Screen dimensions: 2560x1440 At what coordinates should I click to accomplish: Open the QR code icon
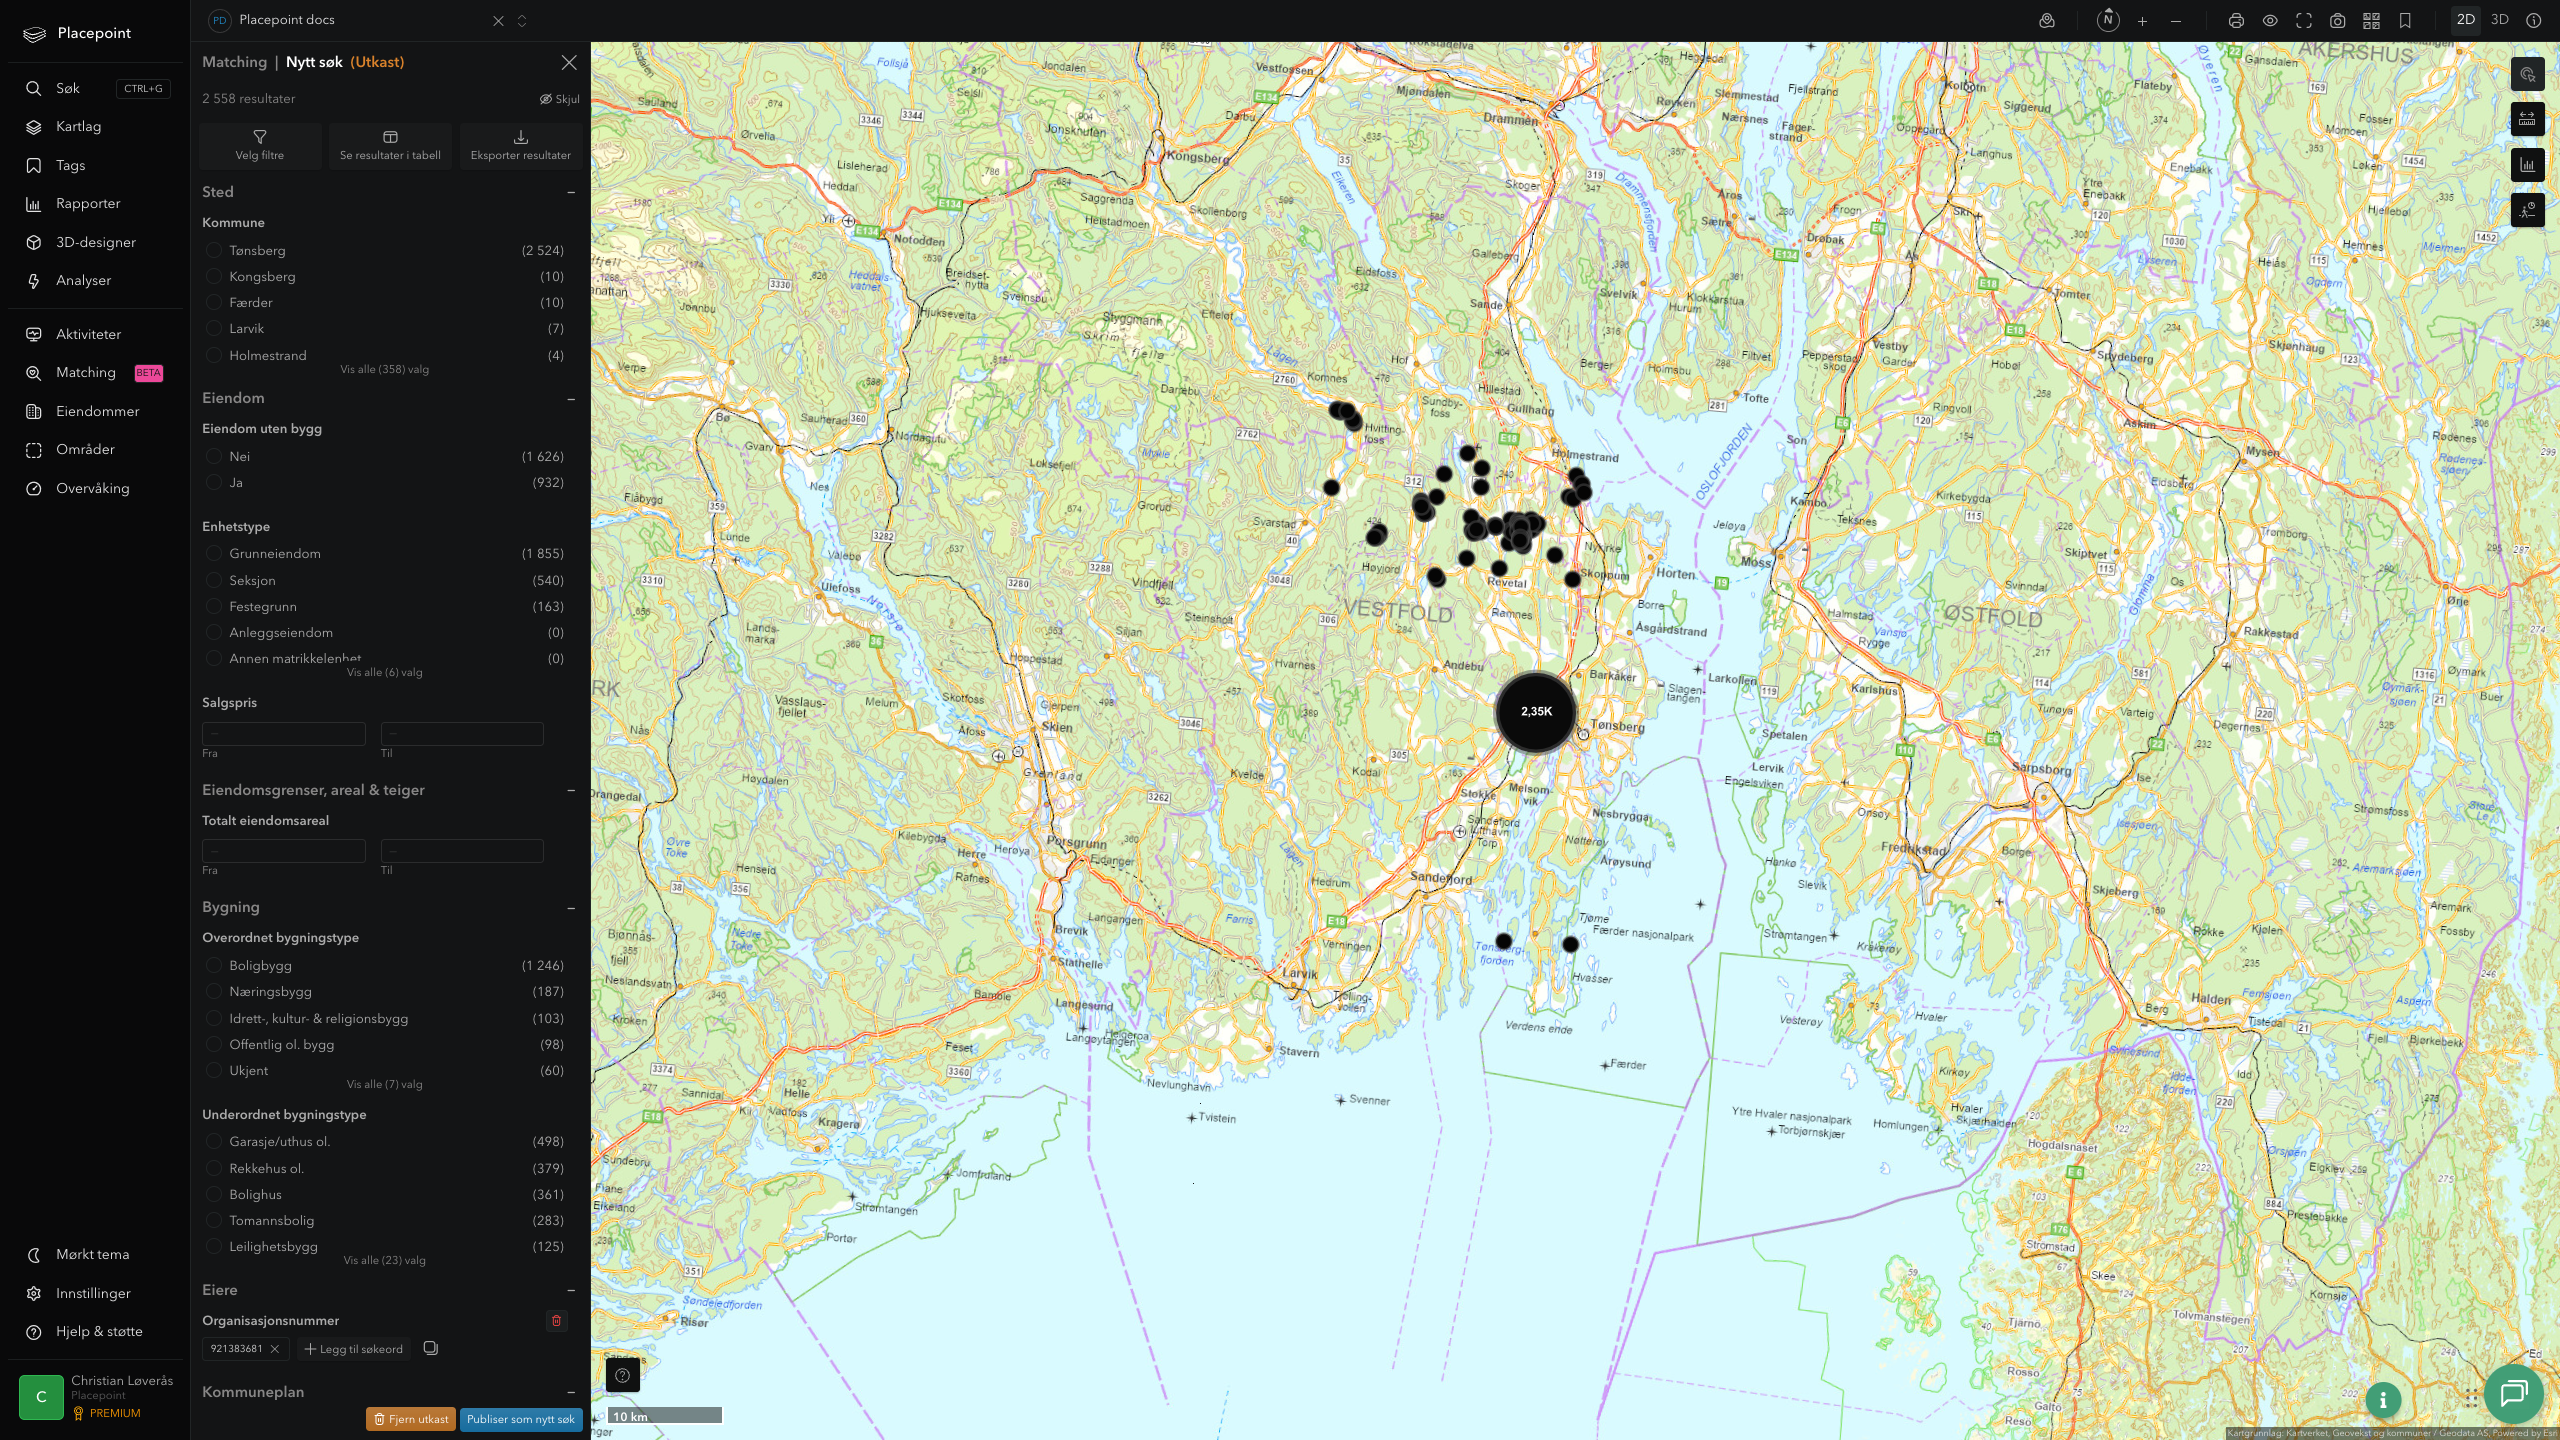pos(2371,21)
